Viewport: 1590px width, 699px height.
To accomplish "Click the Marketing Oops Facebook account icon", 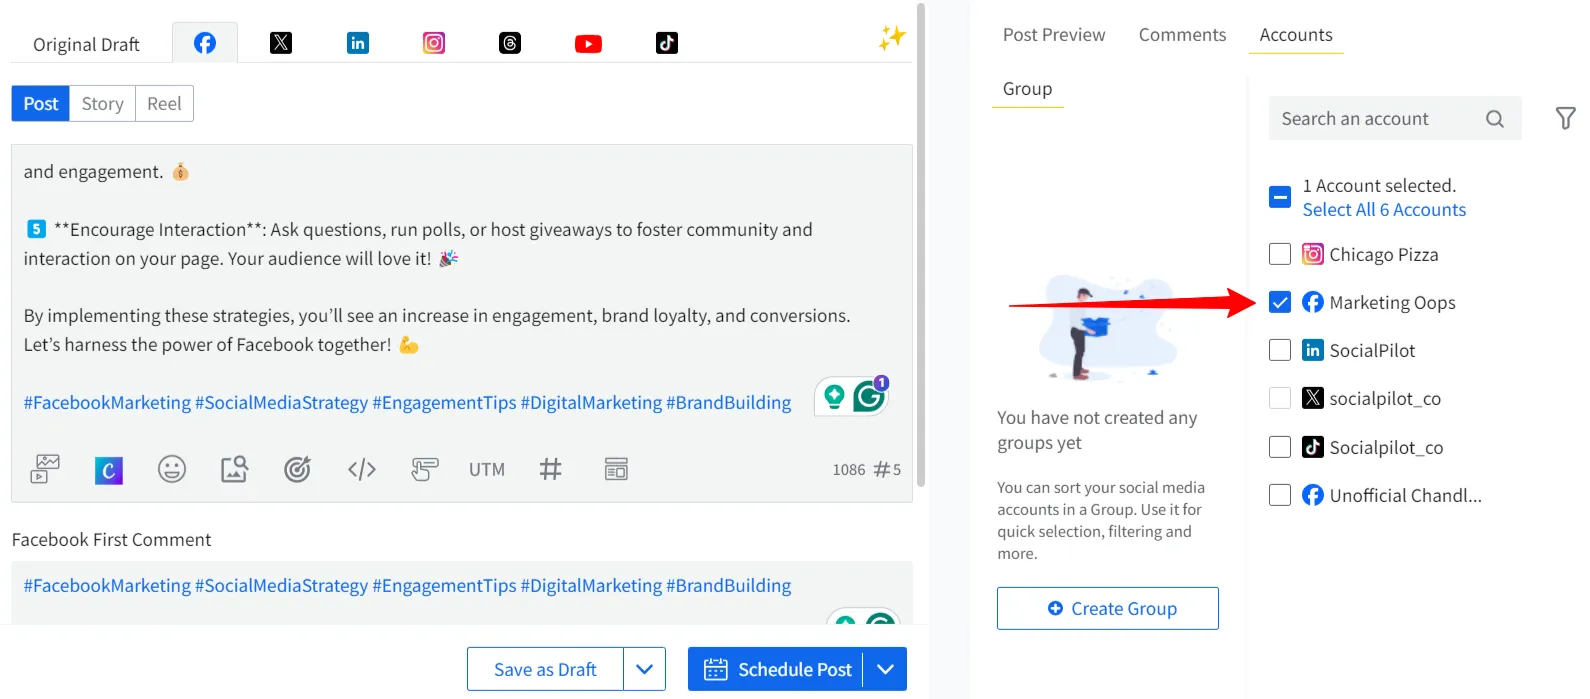I will coord(1313,302).
